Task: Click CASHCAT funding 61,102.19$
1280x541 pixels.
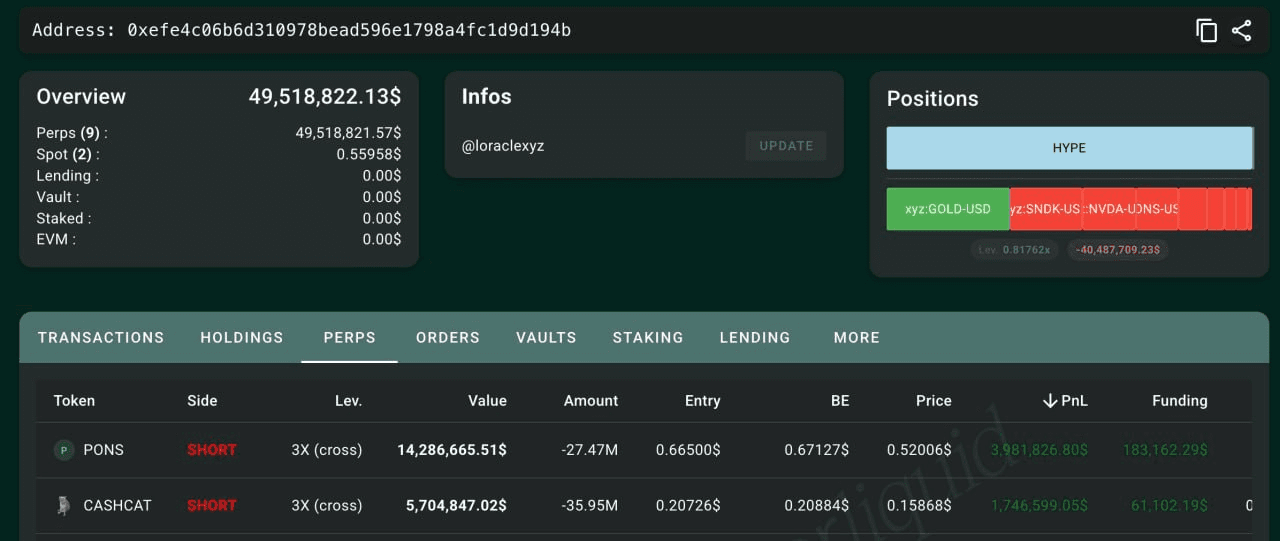Action: click(1169, 505)
